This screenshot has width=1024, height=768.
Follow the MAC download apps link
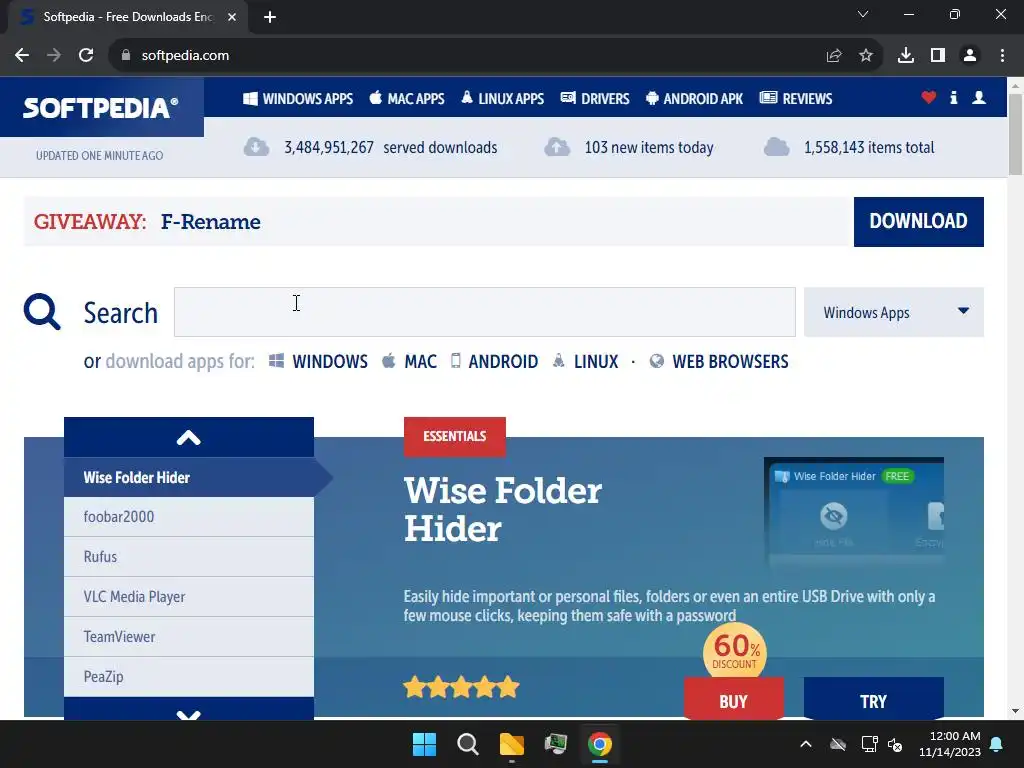409,361
